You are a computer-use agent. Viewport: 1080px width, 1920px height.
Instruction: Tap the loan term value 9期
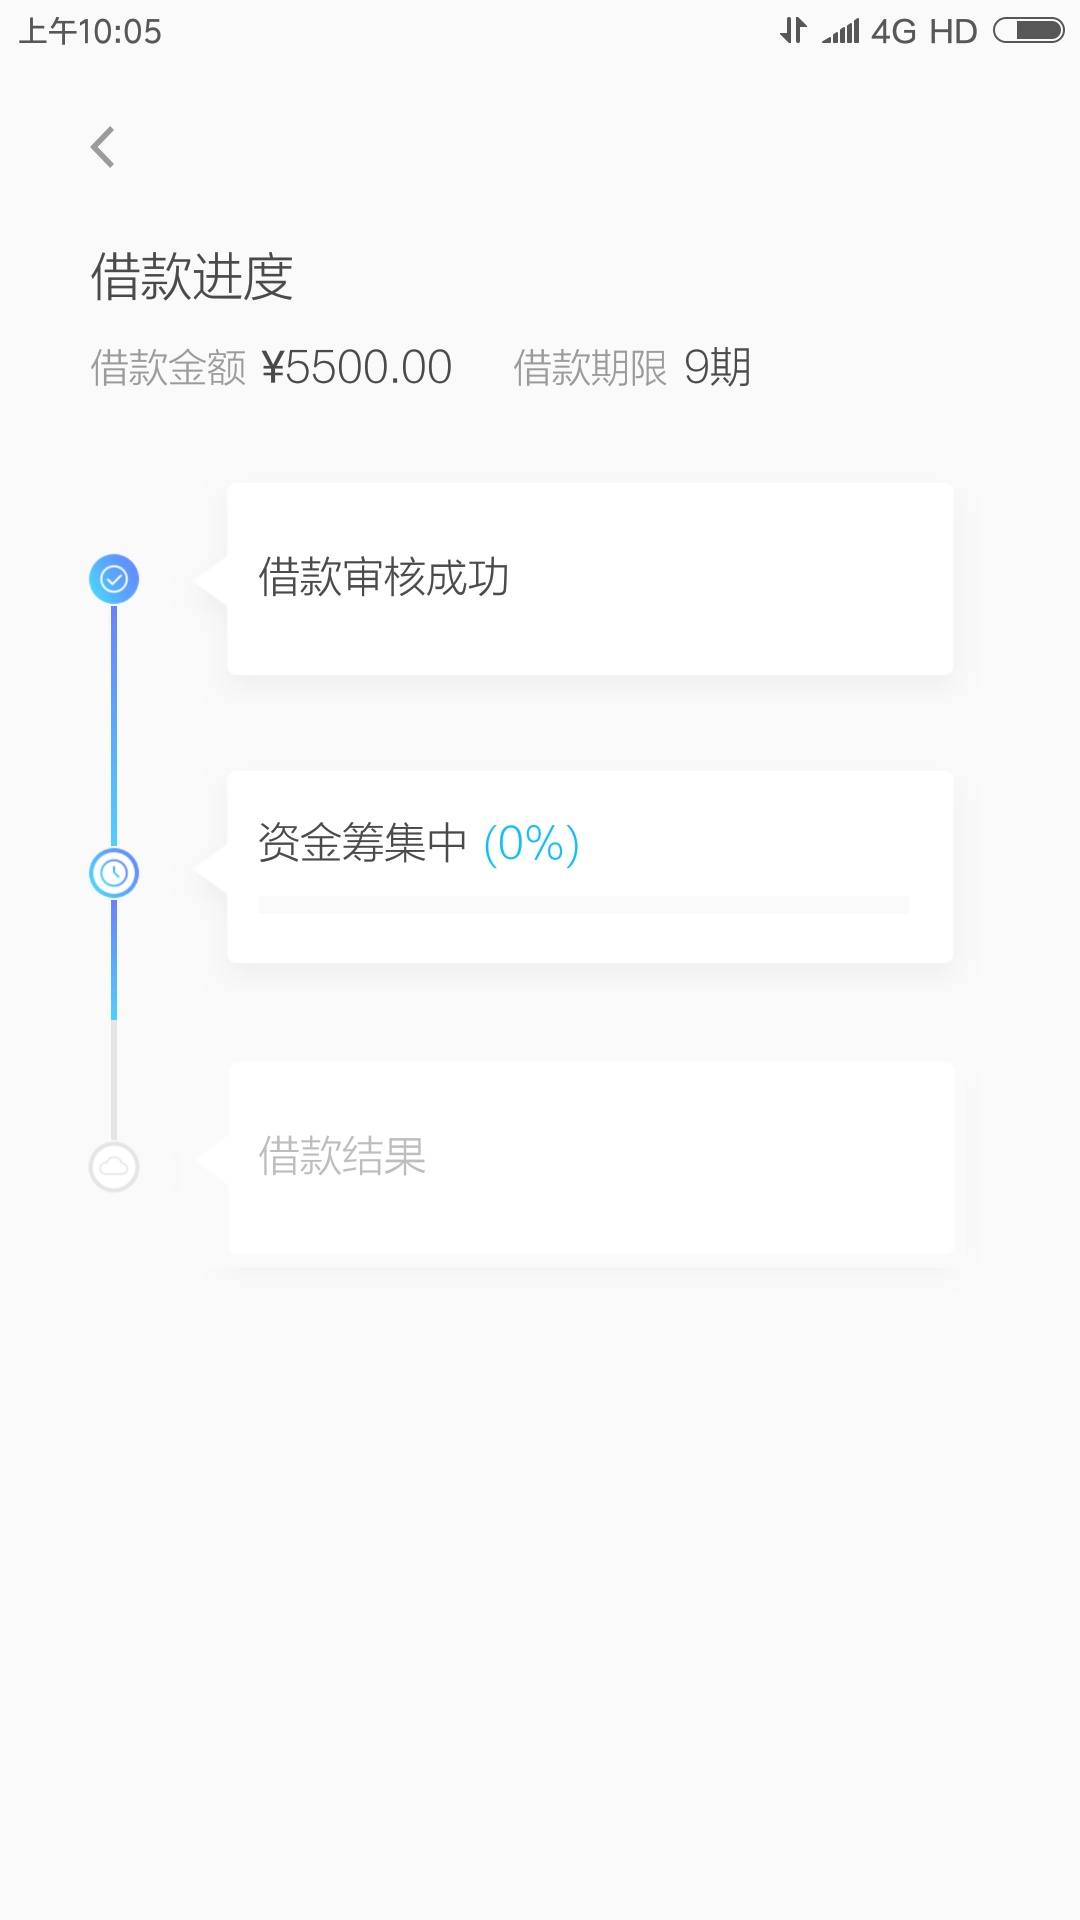coord(717,367)
